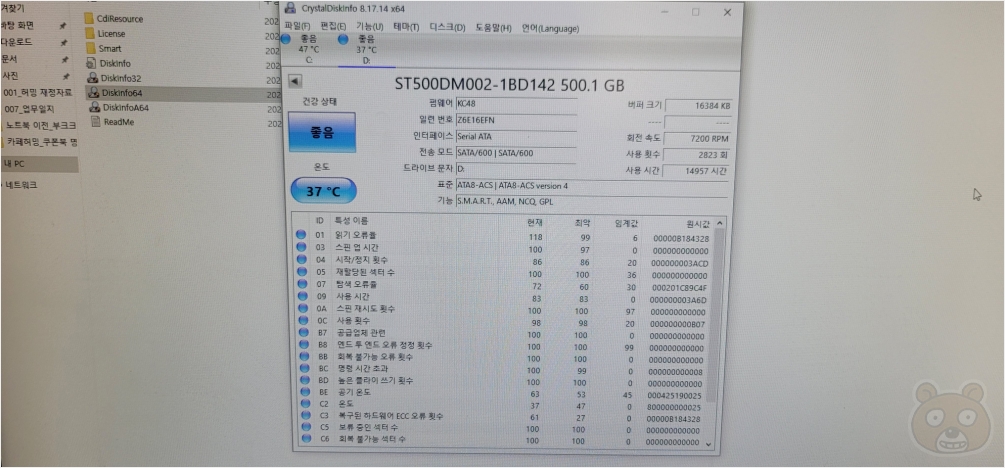Image resolution: width=1005 pixels, height=468 pixels.
Task: Click the transfer mode field SATA/600 | SATA/600
Action: click(516, 153)
